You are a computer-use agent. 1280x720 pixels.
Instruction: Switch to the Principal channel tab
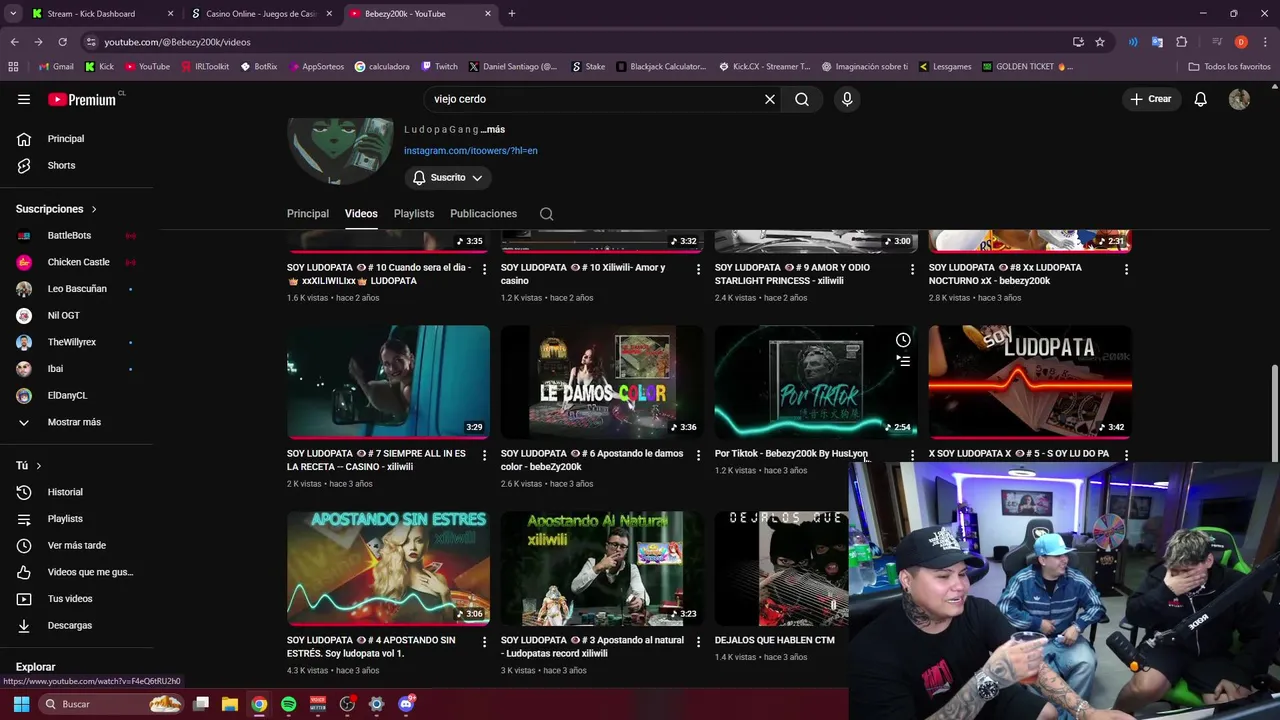point(308,214)
